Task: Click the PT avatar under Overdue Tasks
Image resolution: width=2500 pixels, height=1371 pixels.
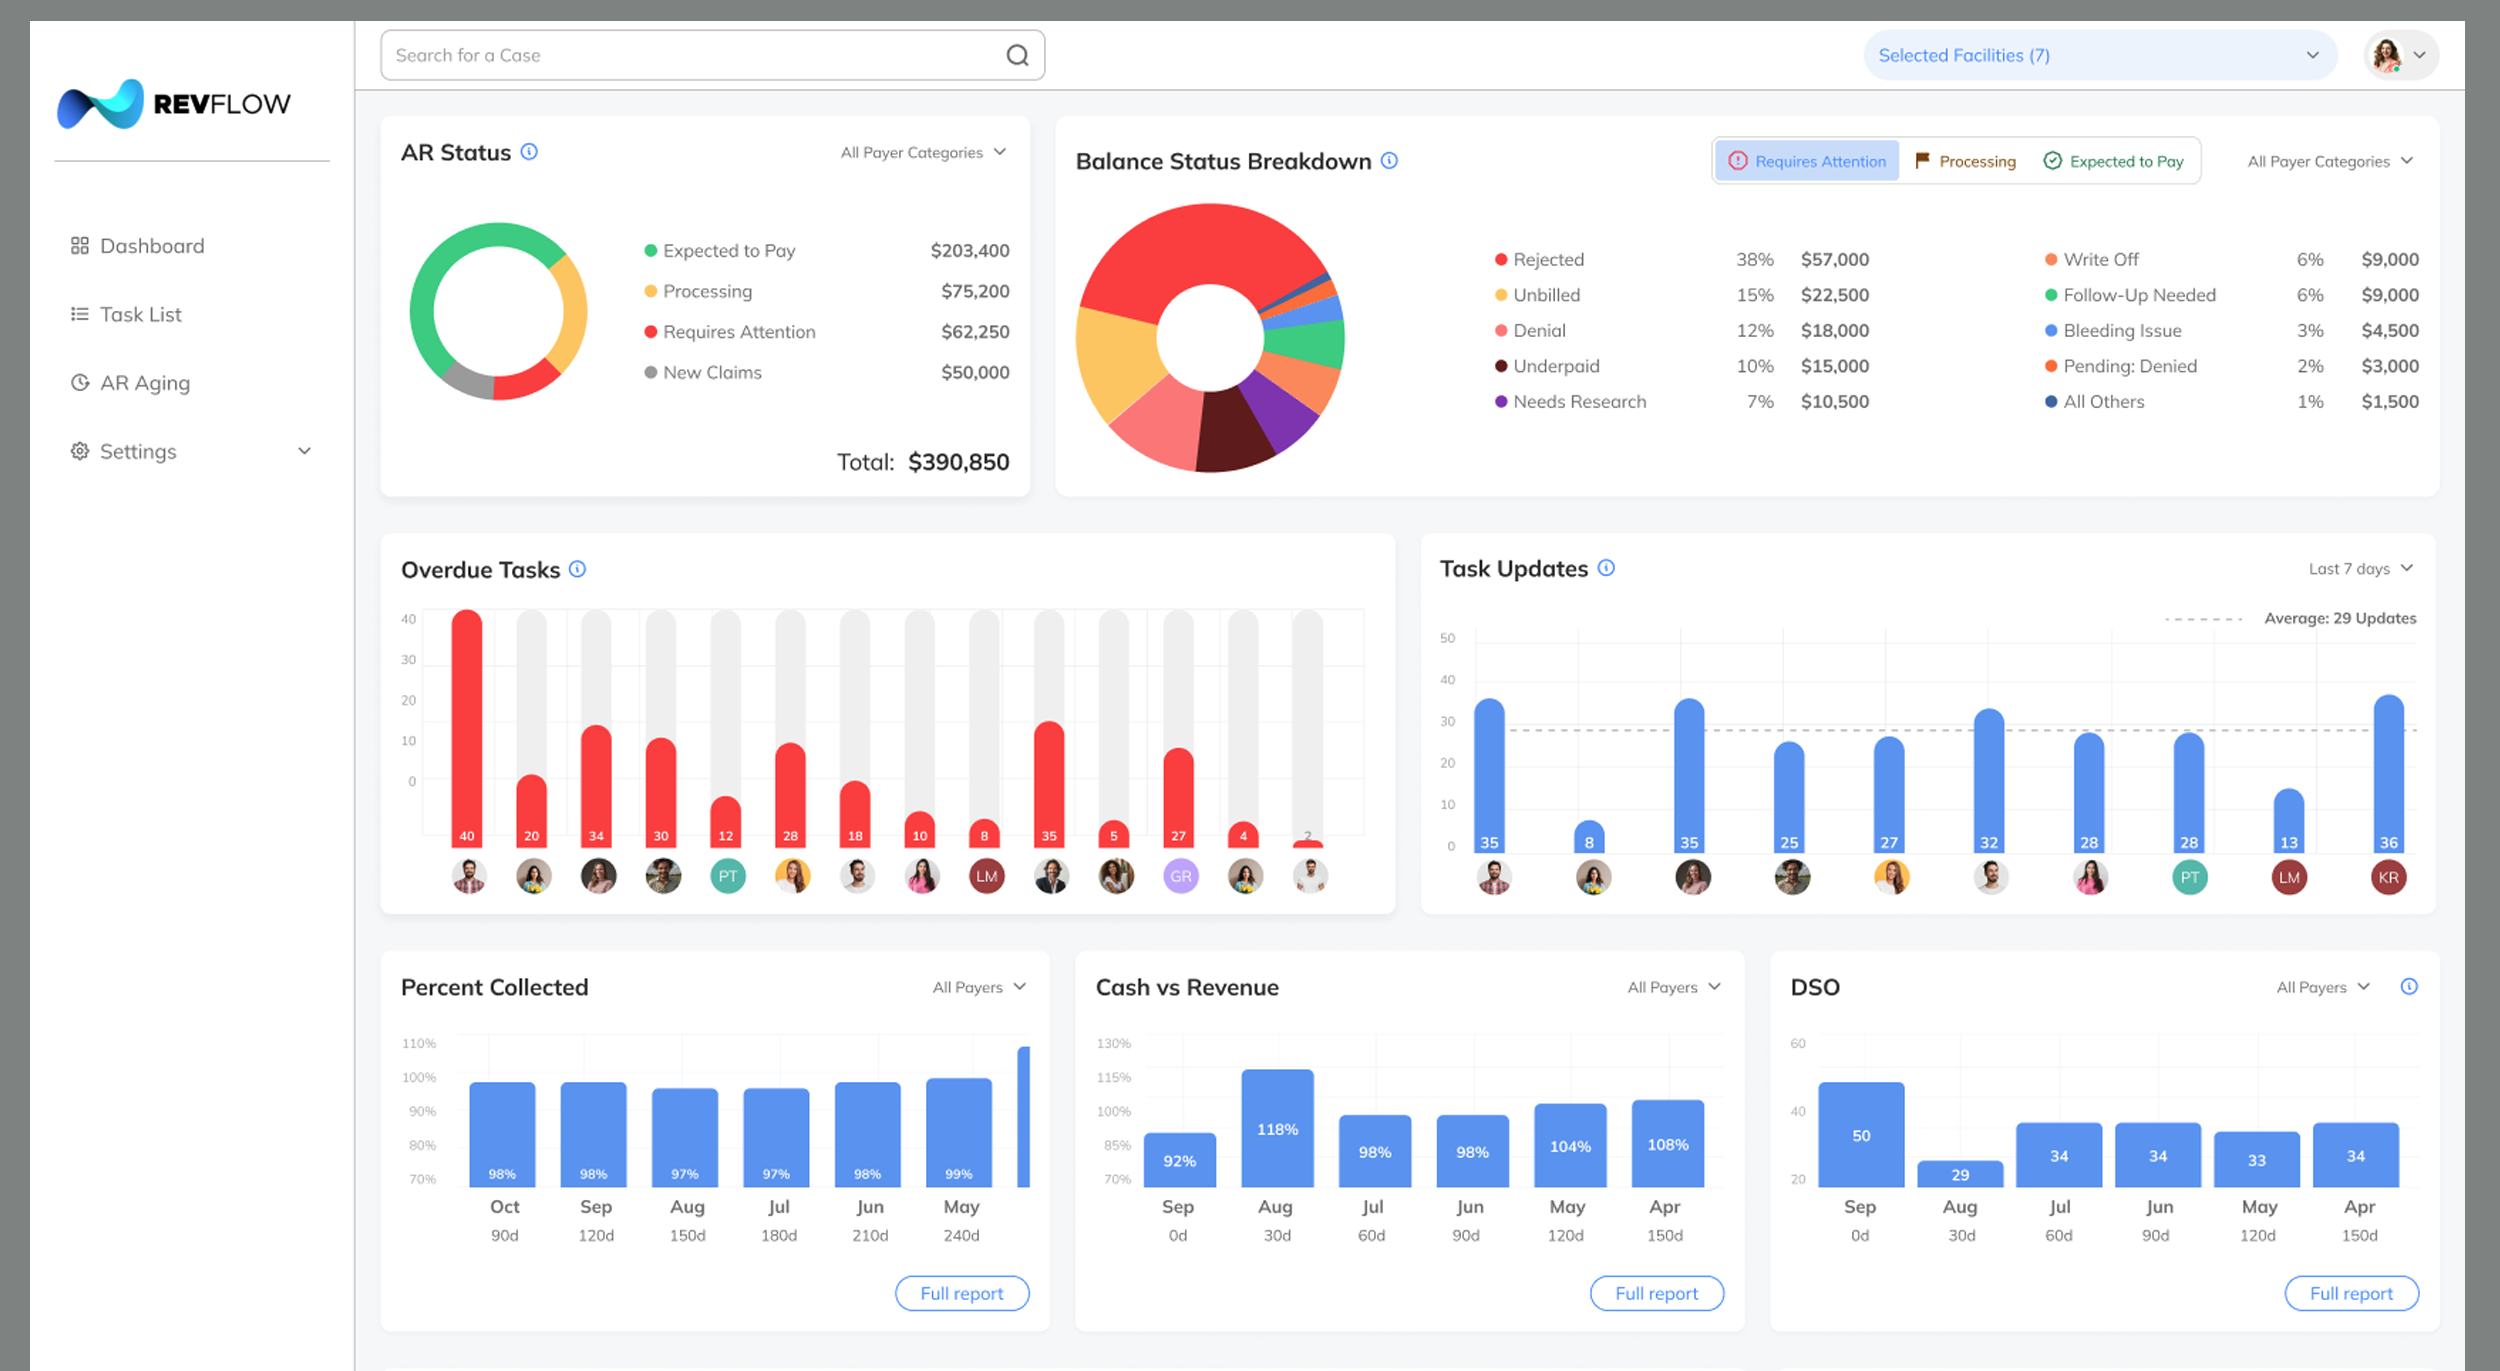Action: coord(727,877)
